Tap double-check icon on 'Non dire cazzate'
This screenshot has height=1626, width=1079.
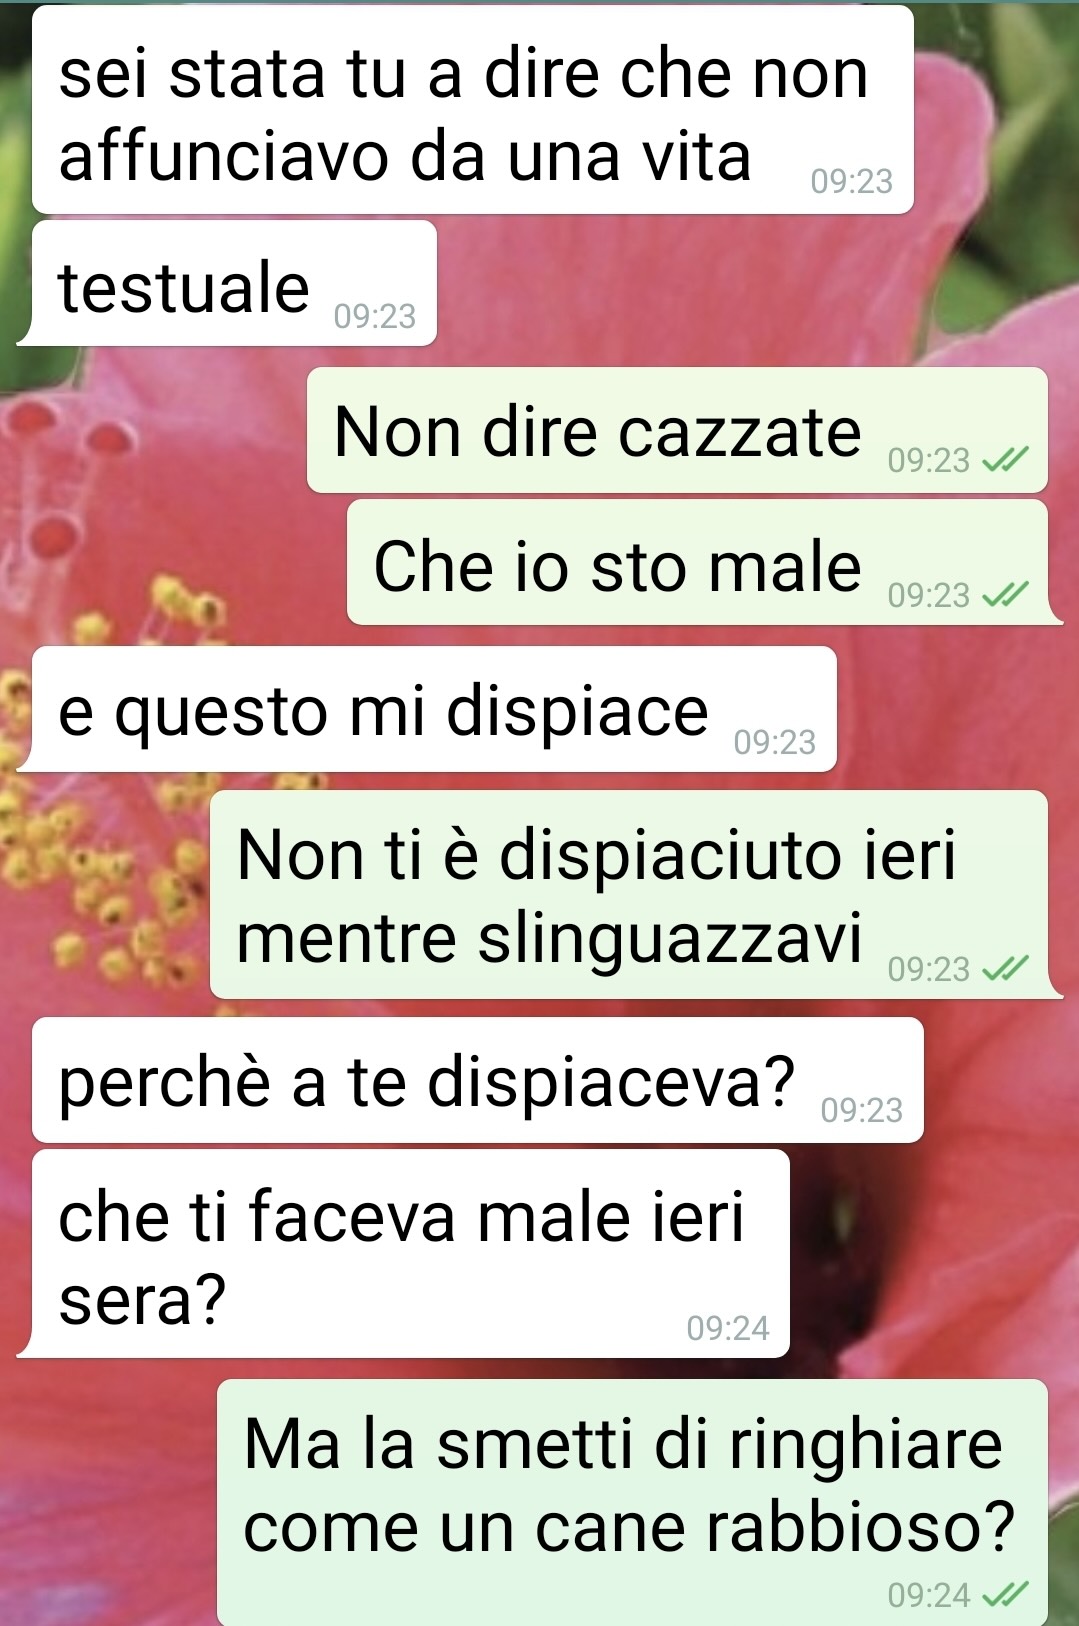1004,460
